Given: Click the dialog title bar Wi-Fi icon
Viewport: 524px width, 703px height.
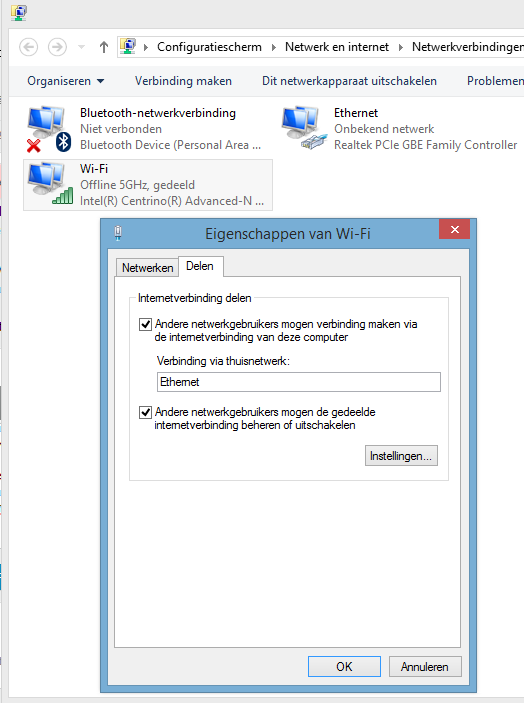Looking at the screenshot, I should click(x=118, y=233).
